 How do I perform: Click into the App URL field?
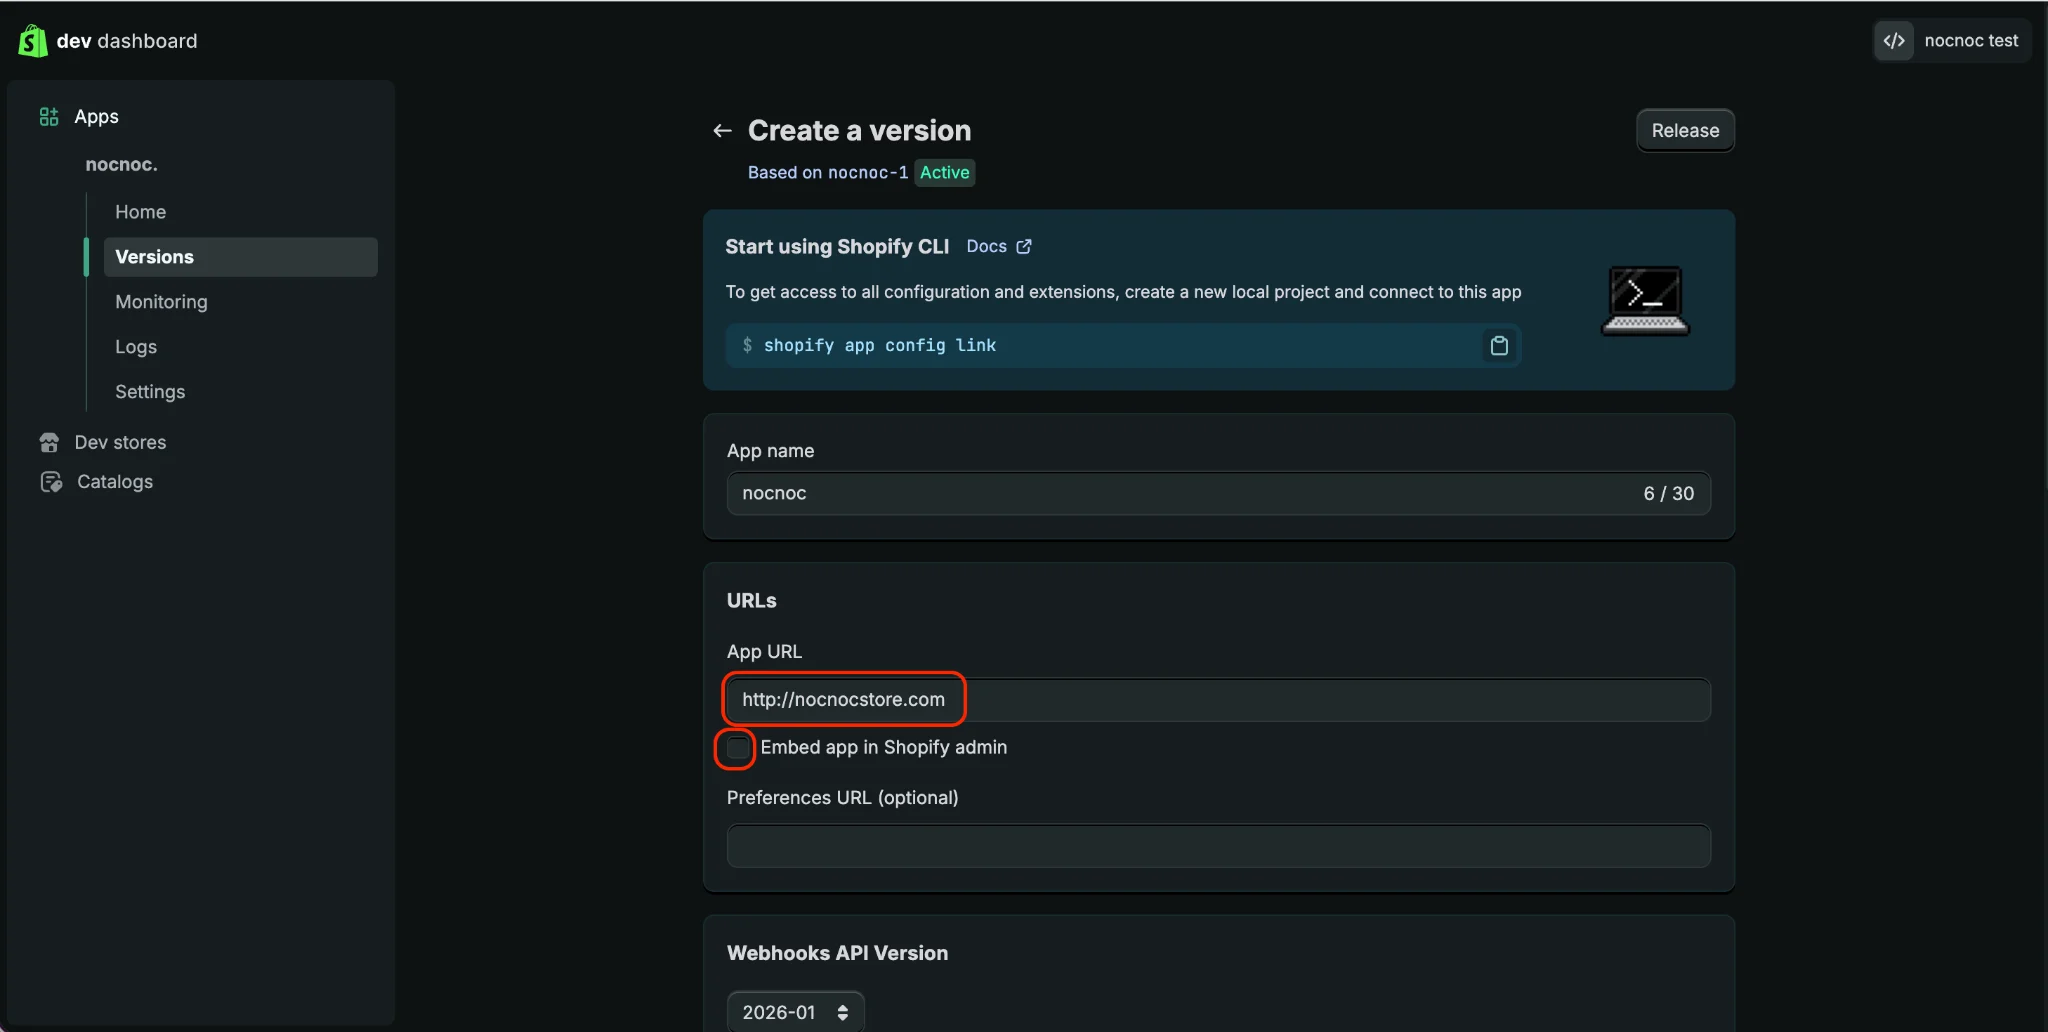pos(1218,700)
